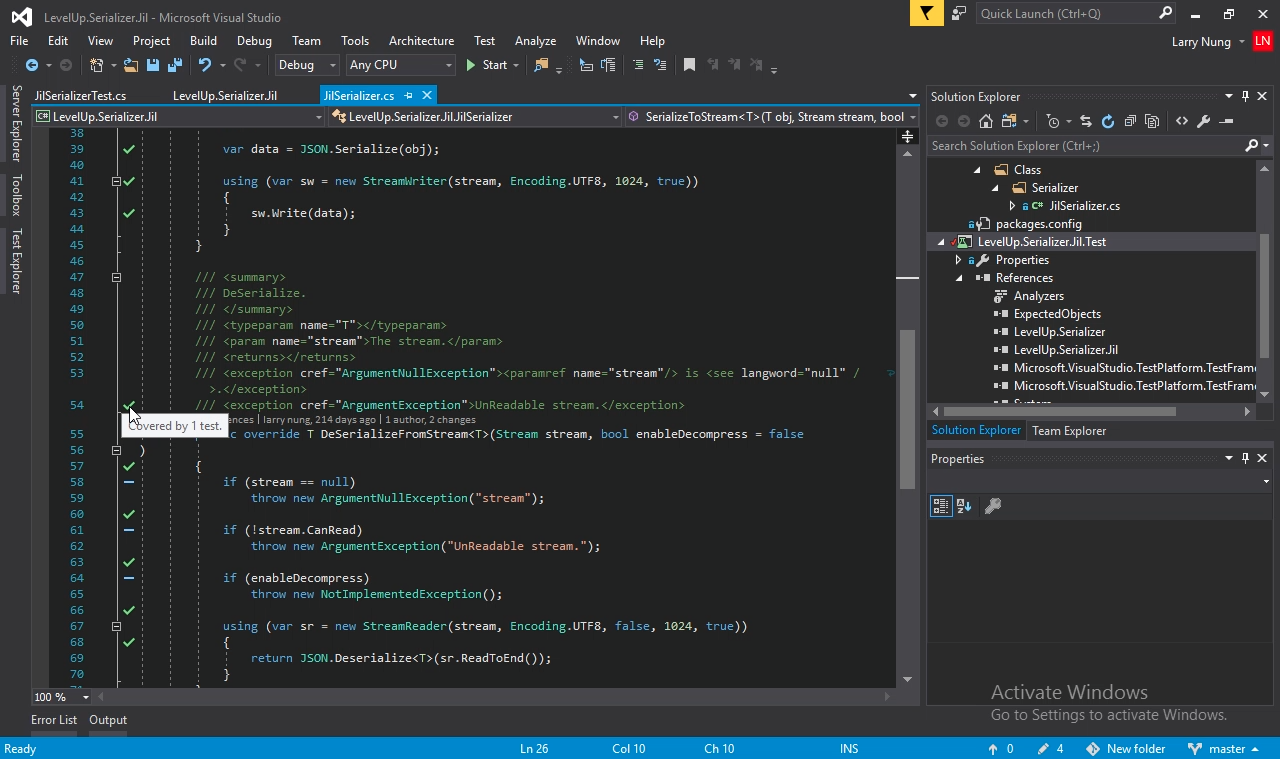Viewport: 1280px width, 759px height.
Task: Click the pending changes pencil count in status bar
Action: click(1050, 749)
